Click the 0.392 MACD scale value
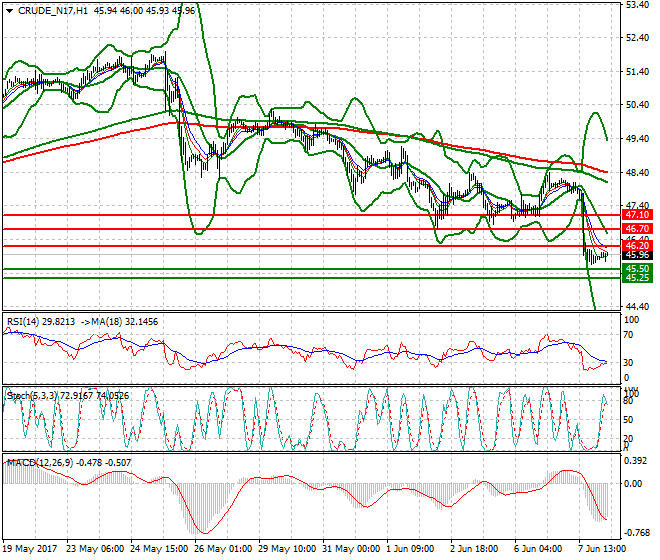660x560 pixels. pyautogui.click(x=636, y=461)
